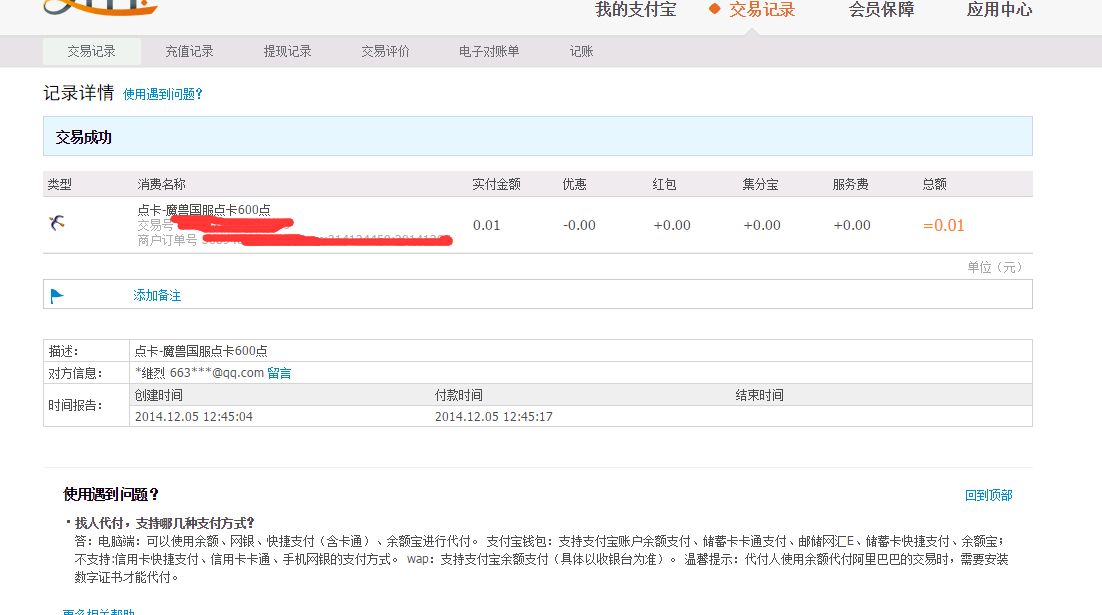Viewport: 1102px width, 615px height.
Task: Click the counterparty email 663***@qq.com
Action: click(x=216, y=373)
